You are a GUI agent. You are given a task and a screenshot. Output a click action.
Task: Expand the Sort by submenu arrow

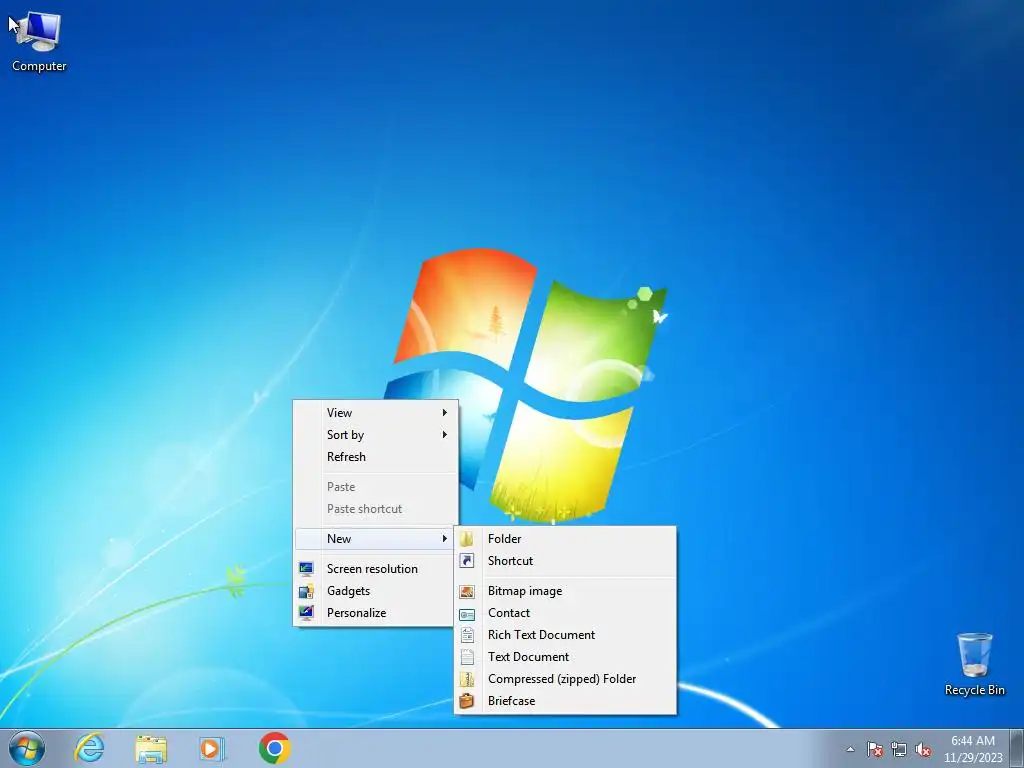[x=445, y=435]
